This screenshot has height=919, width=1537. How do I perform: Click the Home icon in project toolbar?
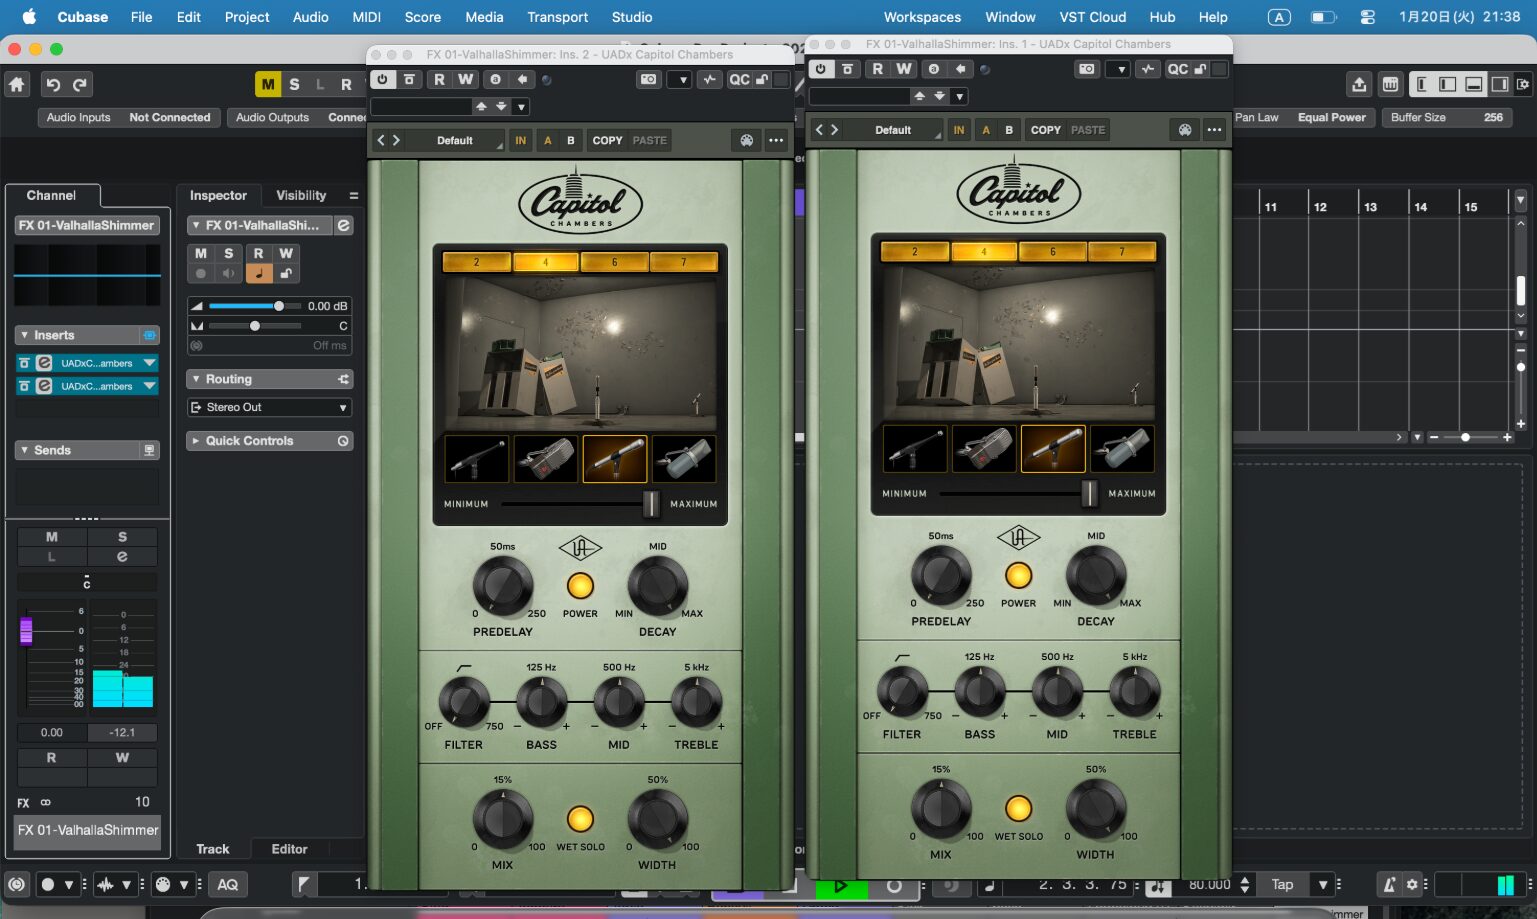[x=17, y=85]
